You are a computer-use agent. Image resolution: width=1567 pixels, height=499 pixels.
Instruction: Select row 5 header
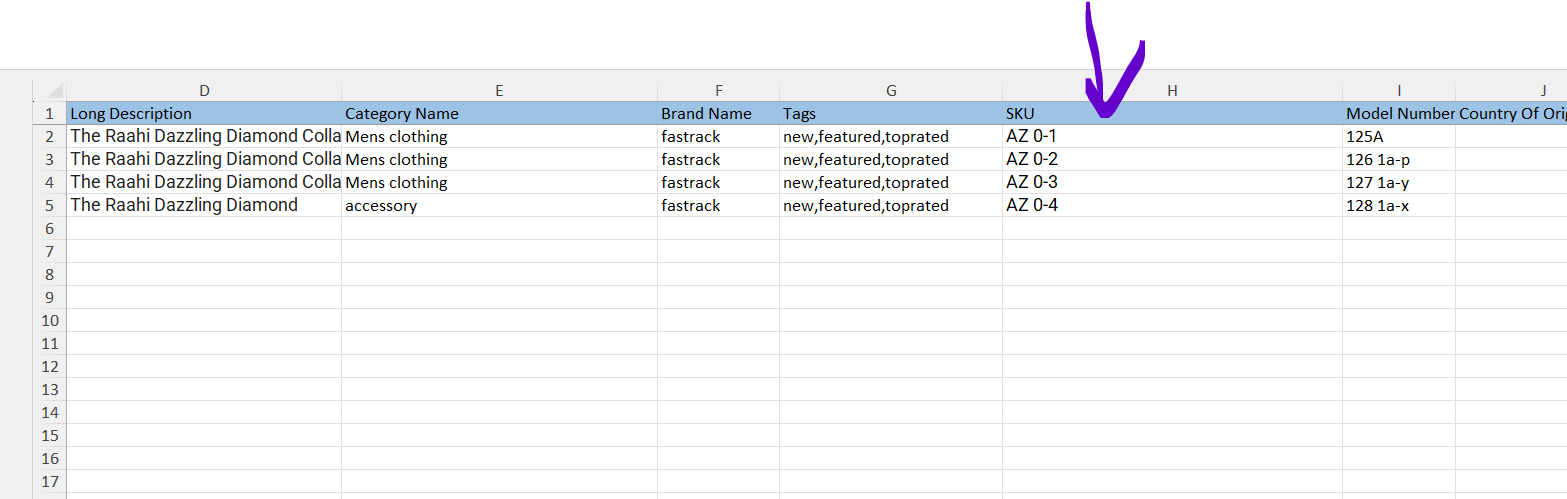(50, 205)
